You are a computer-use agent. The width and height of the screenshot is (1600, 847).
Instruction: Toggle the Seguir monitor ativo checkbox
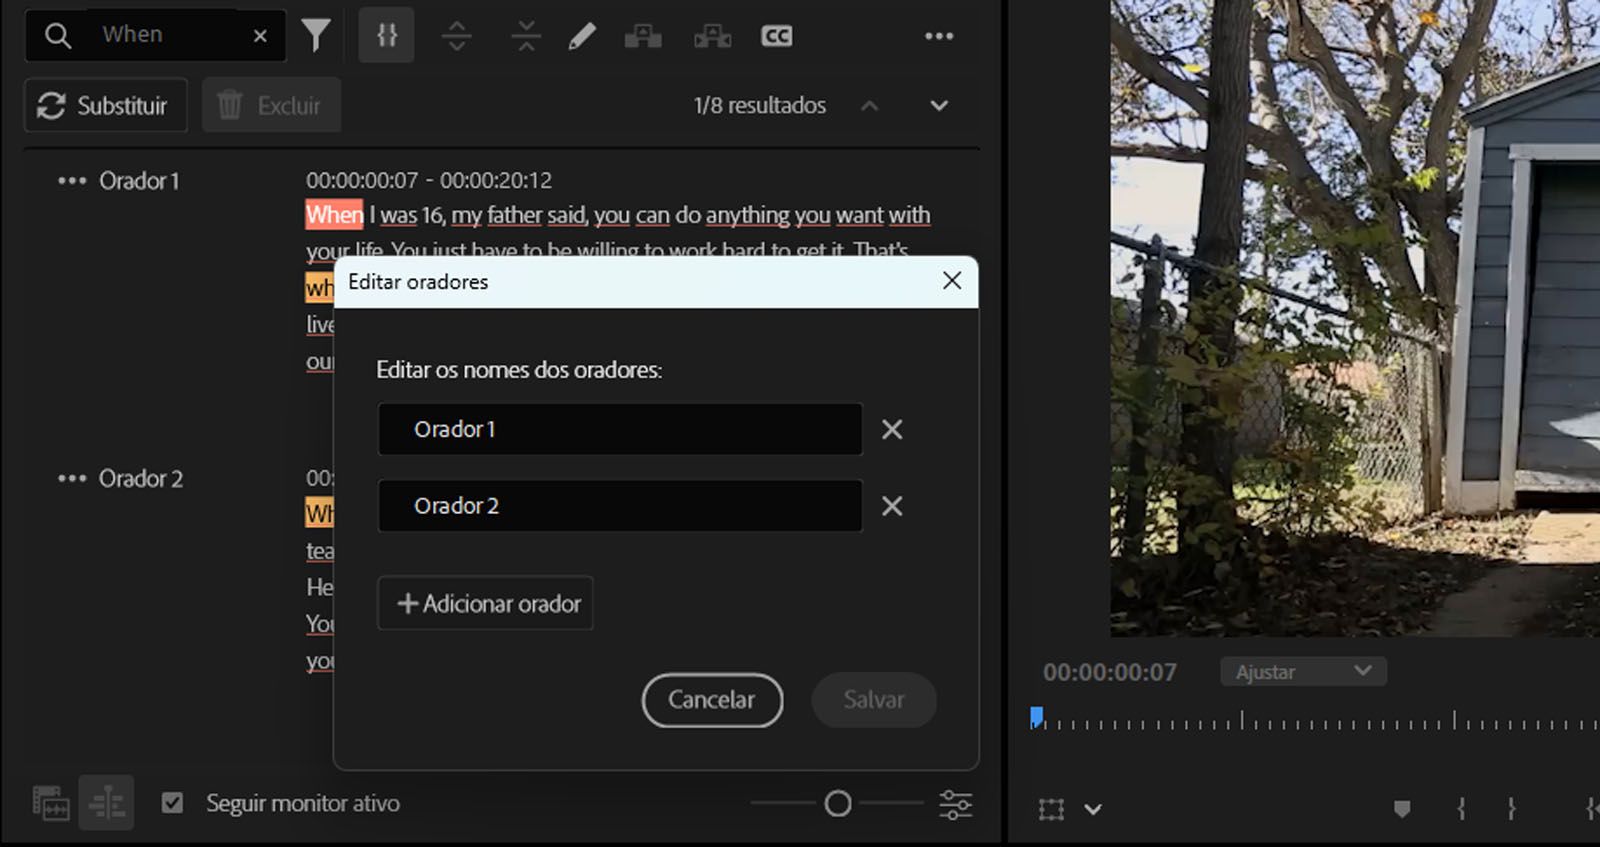173,803
